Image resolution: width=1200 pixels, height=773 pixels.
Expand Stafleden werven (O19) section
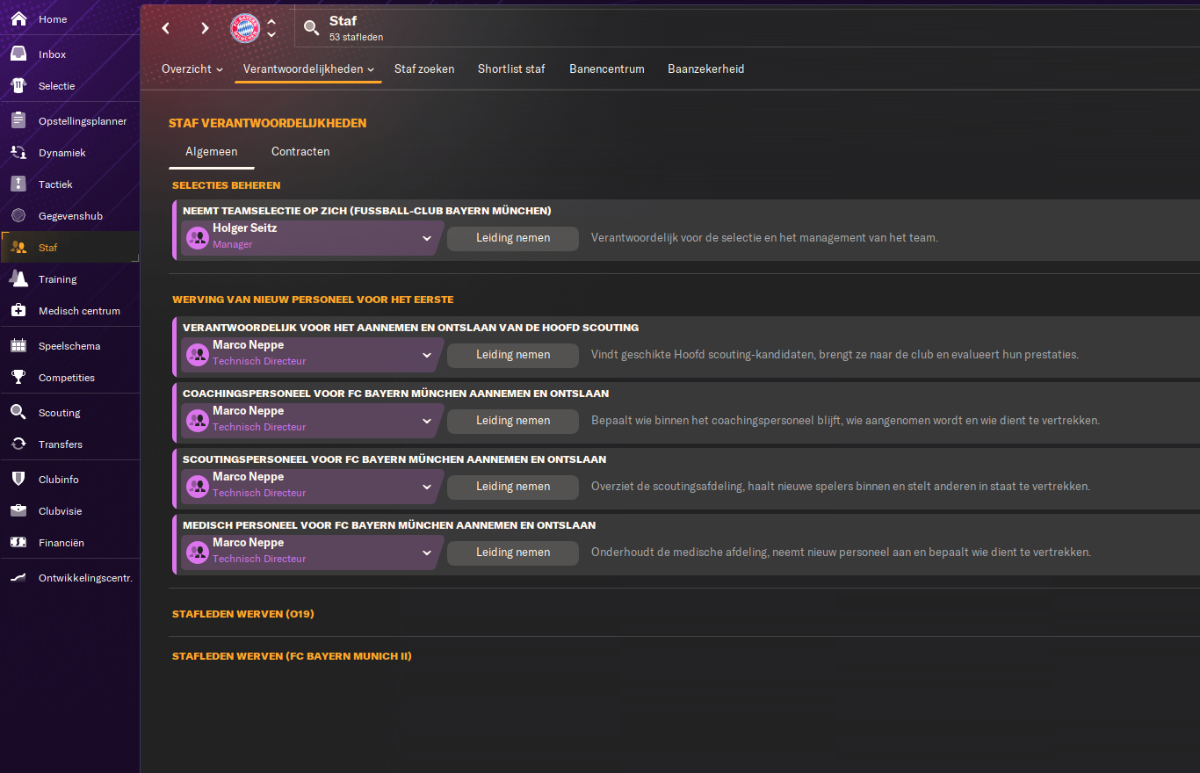243,614
